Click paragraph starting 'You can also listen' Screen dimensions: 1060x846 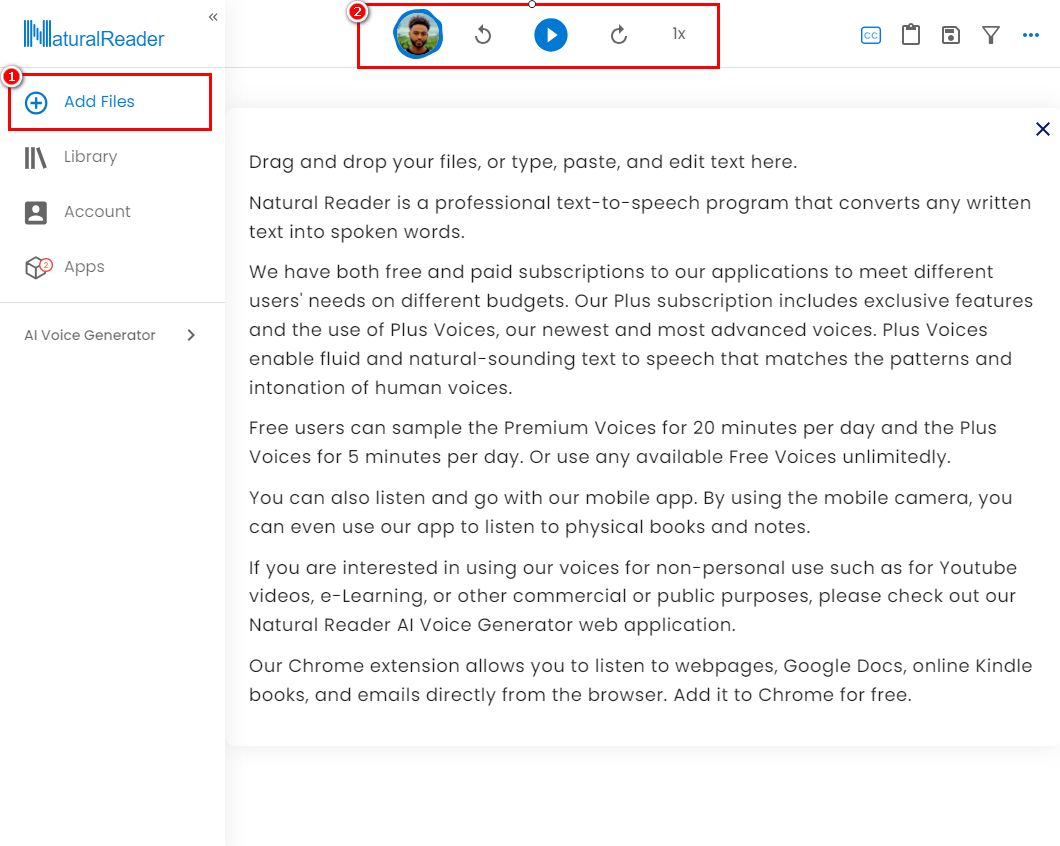tap(631, 512)
